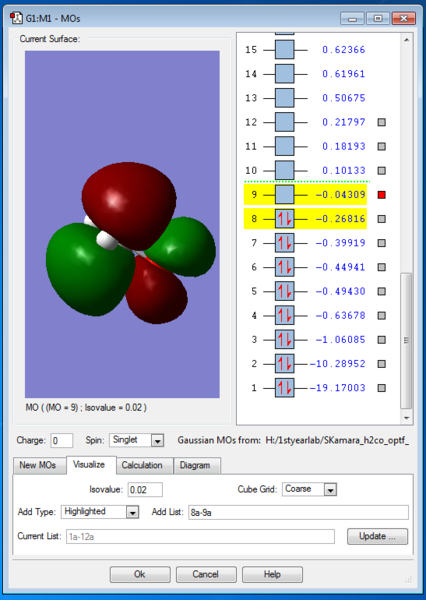The width and height of the screenshot is (426, 600).
Task: Toggle surface marker for MO 12
Action: click(382, 122)
